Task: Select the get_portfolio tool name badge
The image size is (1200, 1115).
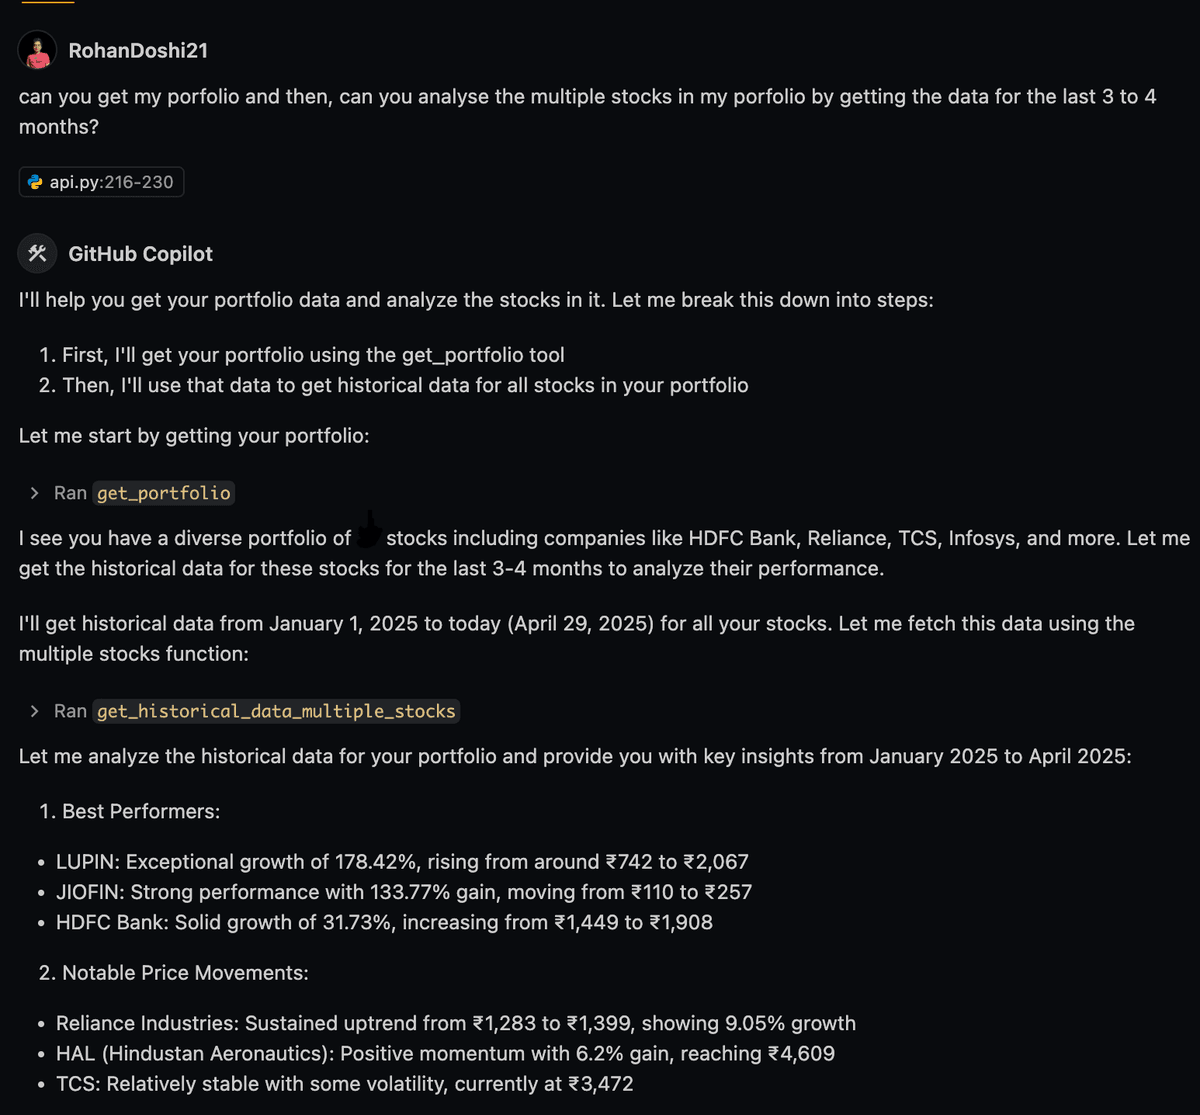Action: (164, 493)
